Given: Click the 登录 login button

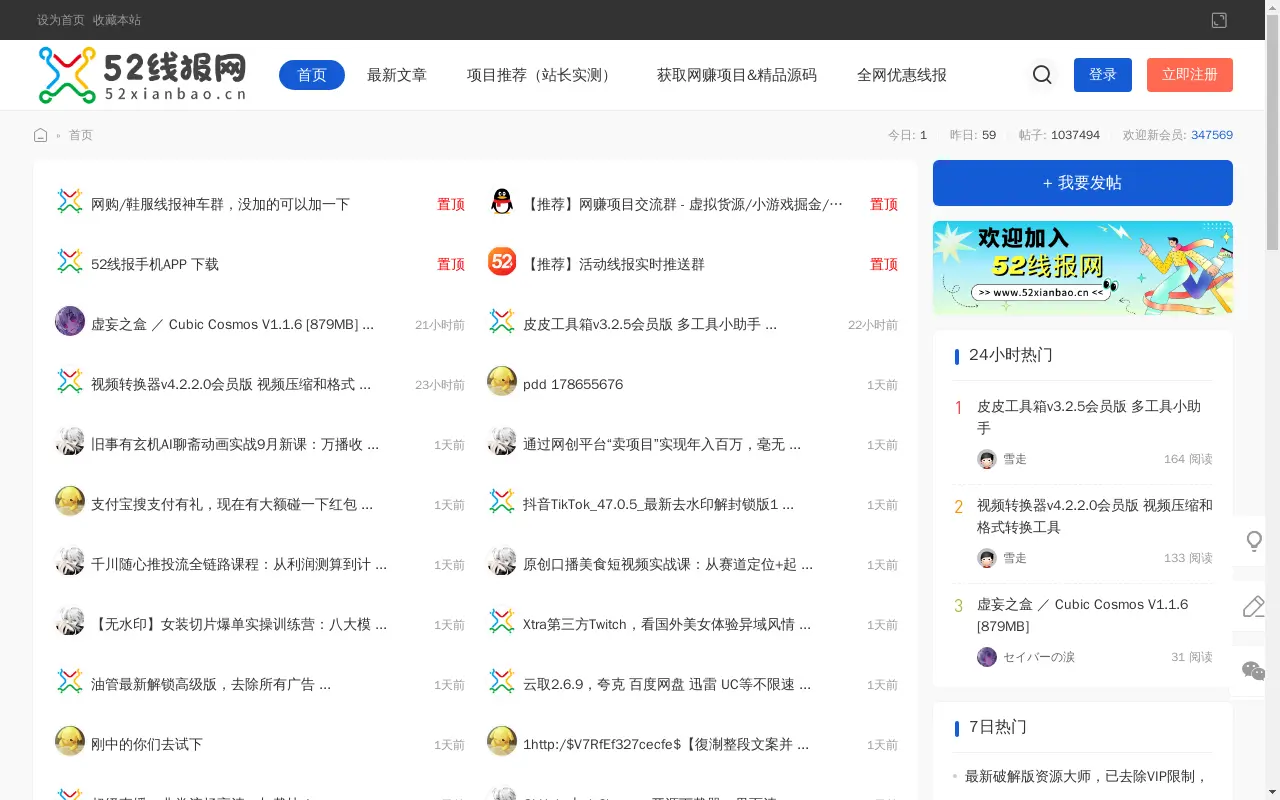Looking at the screenshot, I should [x=1103, y=75].
